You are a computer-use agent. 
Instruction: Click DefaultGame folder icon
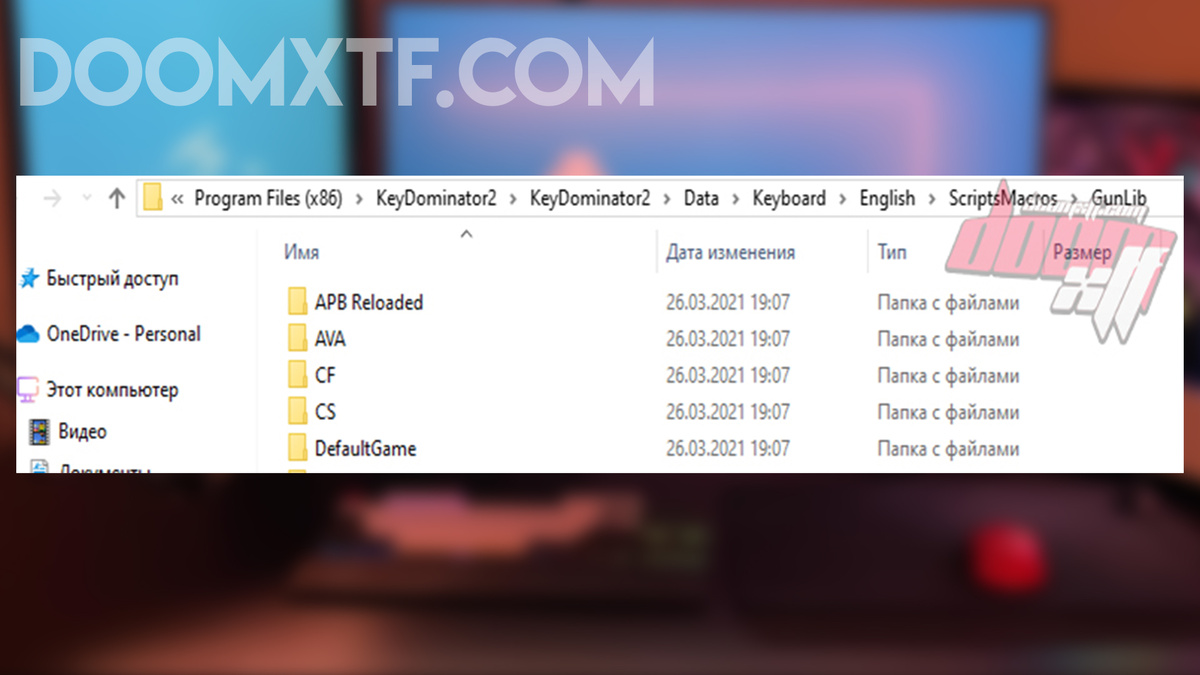297,449
